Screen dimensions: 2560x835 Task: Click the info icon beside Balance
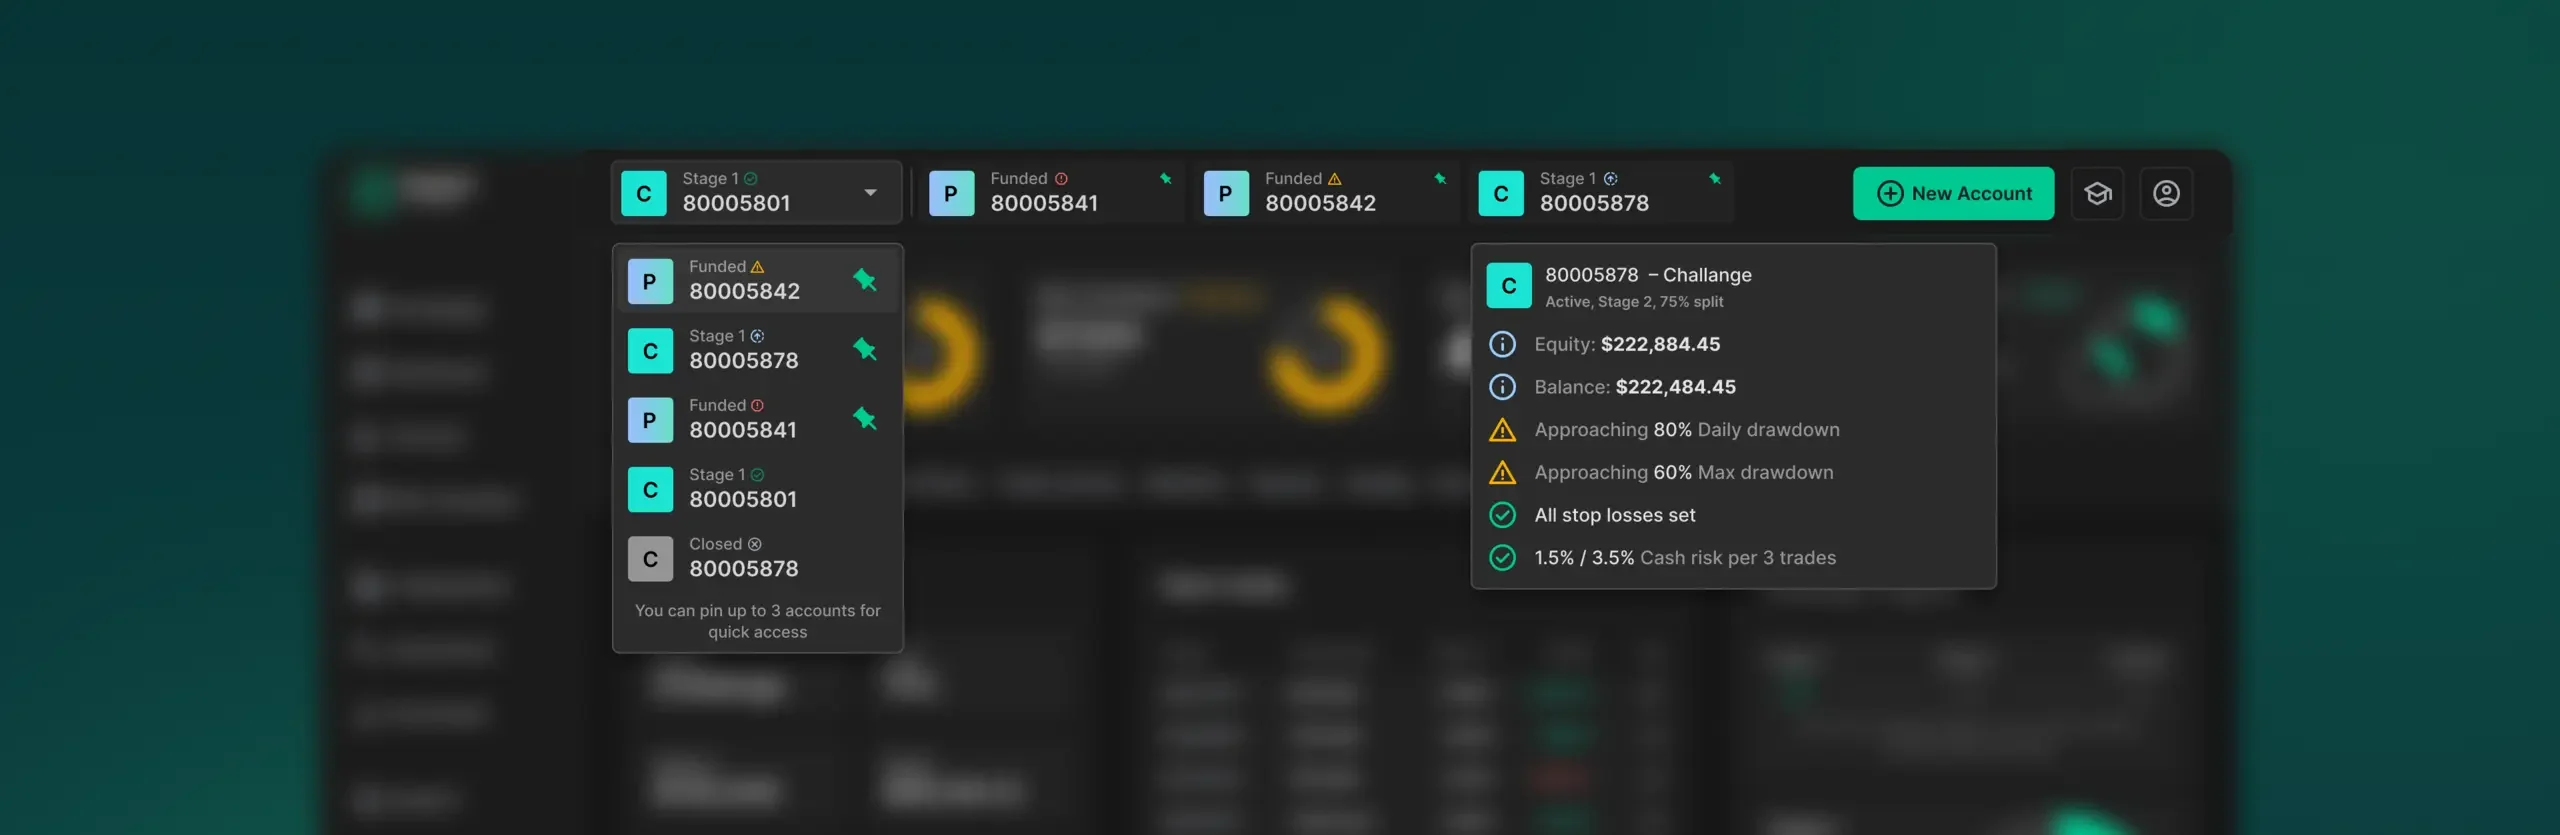(1502, 387)
